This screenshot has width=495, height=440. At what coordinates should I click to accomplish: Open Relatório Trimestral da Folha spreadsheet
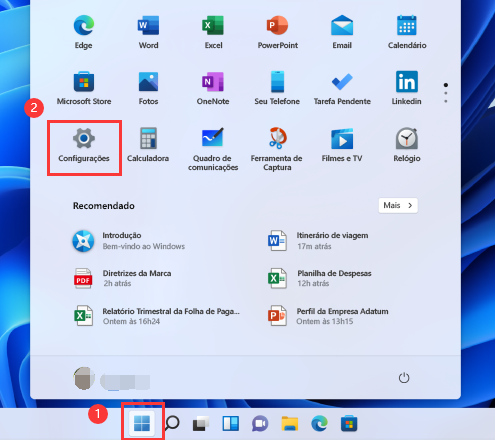pos(156,316)
